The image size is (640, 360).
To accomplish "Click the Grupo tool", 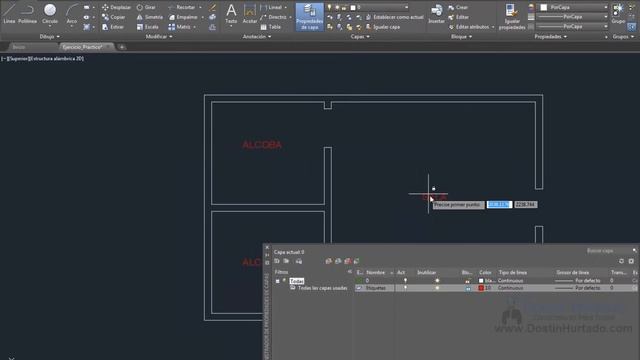I will pyautogui.click(x=618, y=13).
